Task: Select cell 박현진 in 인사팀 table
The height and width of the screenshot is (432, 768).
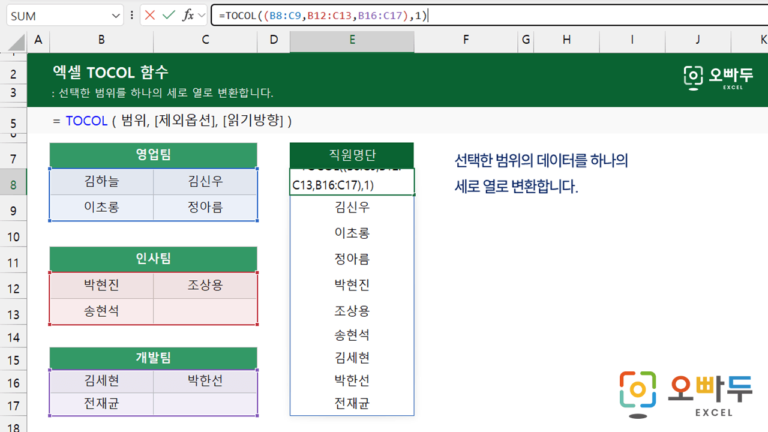Action: pos(101,285)
